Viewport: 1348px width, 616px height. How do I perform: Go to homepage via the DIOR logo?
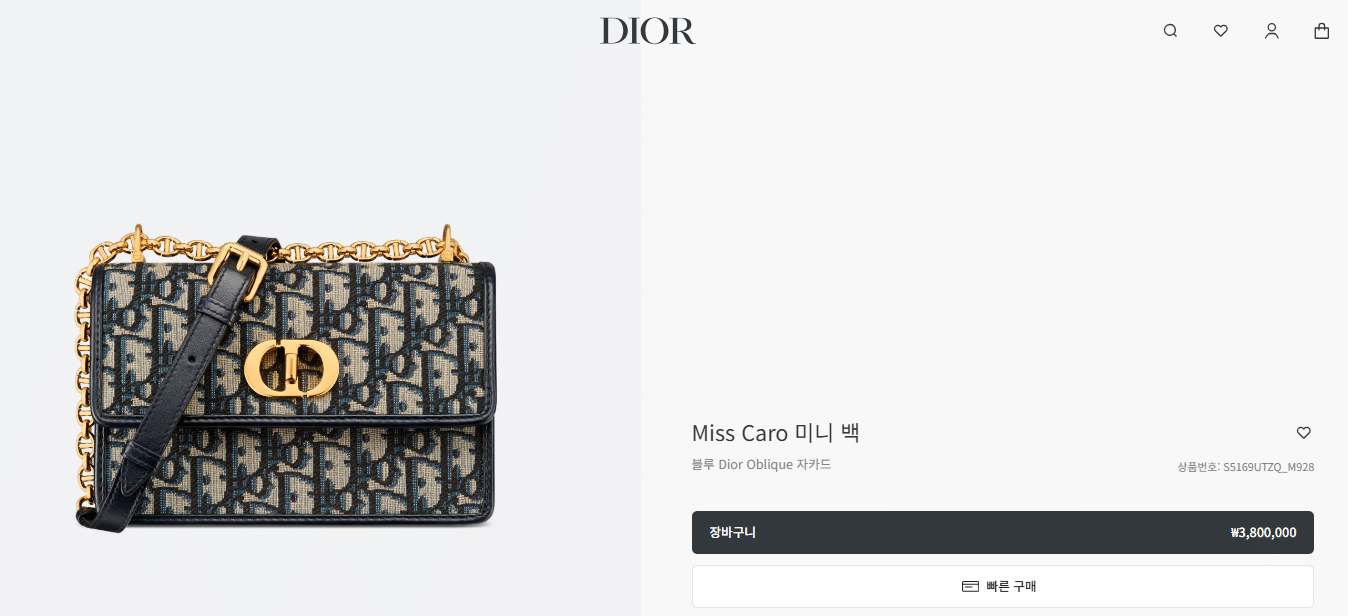click(x=647, y=31)
